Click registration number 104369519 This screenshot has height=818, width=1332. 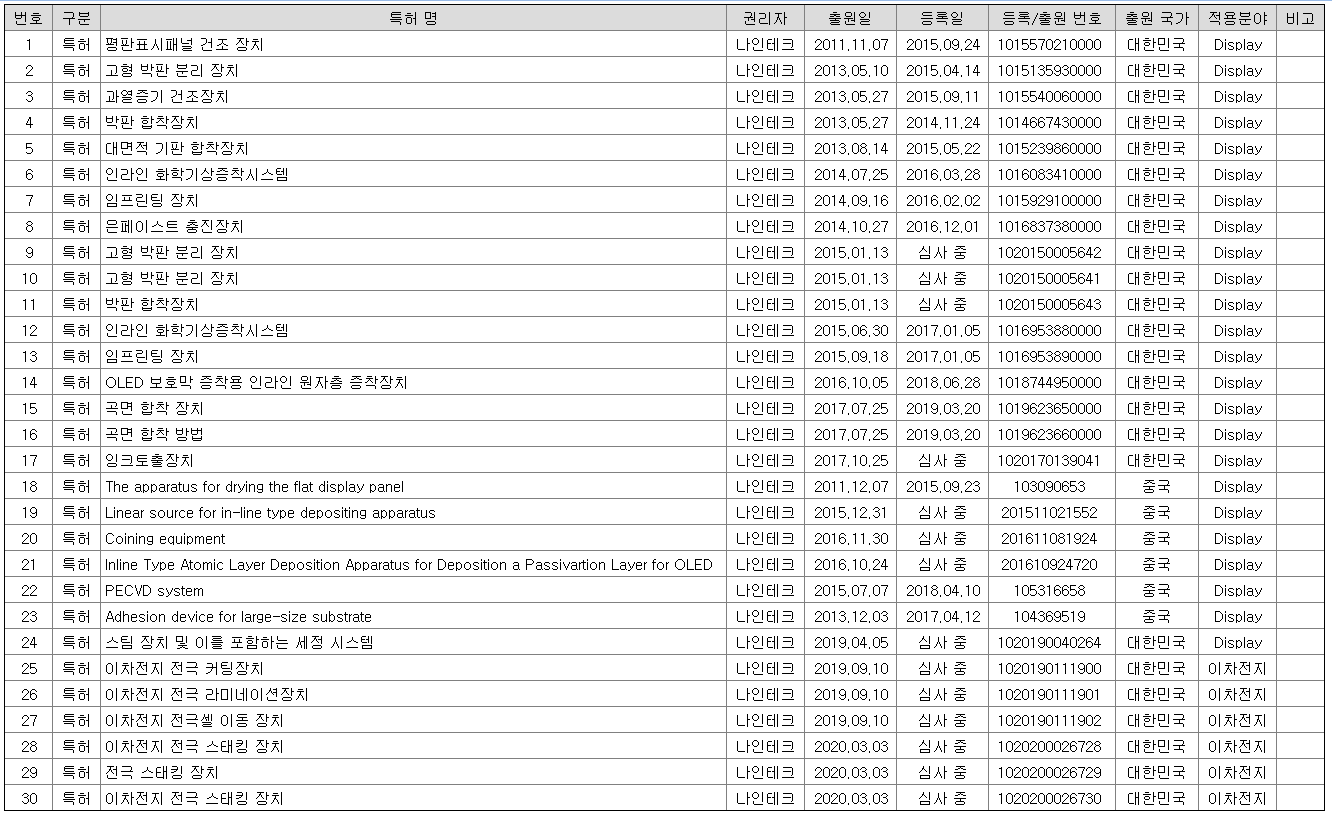[x=1050, y=617]
